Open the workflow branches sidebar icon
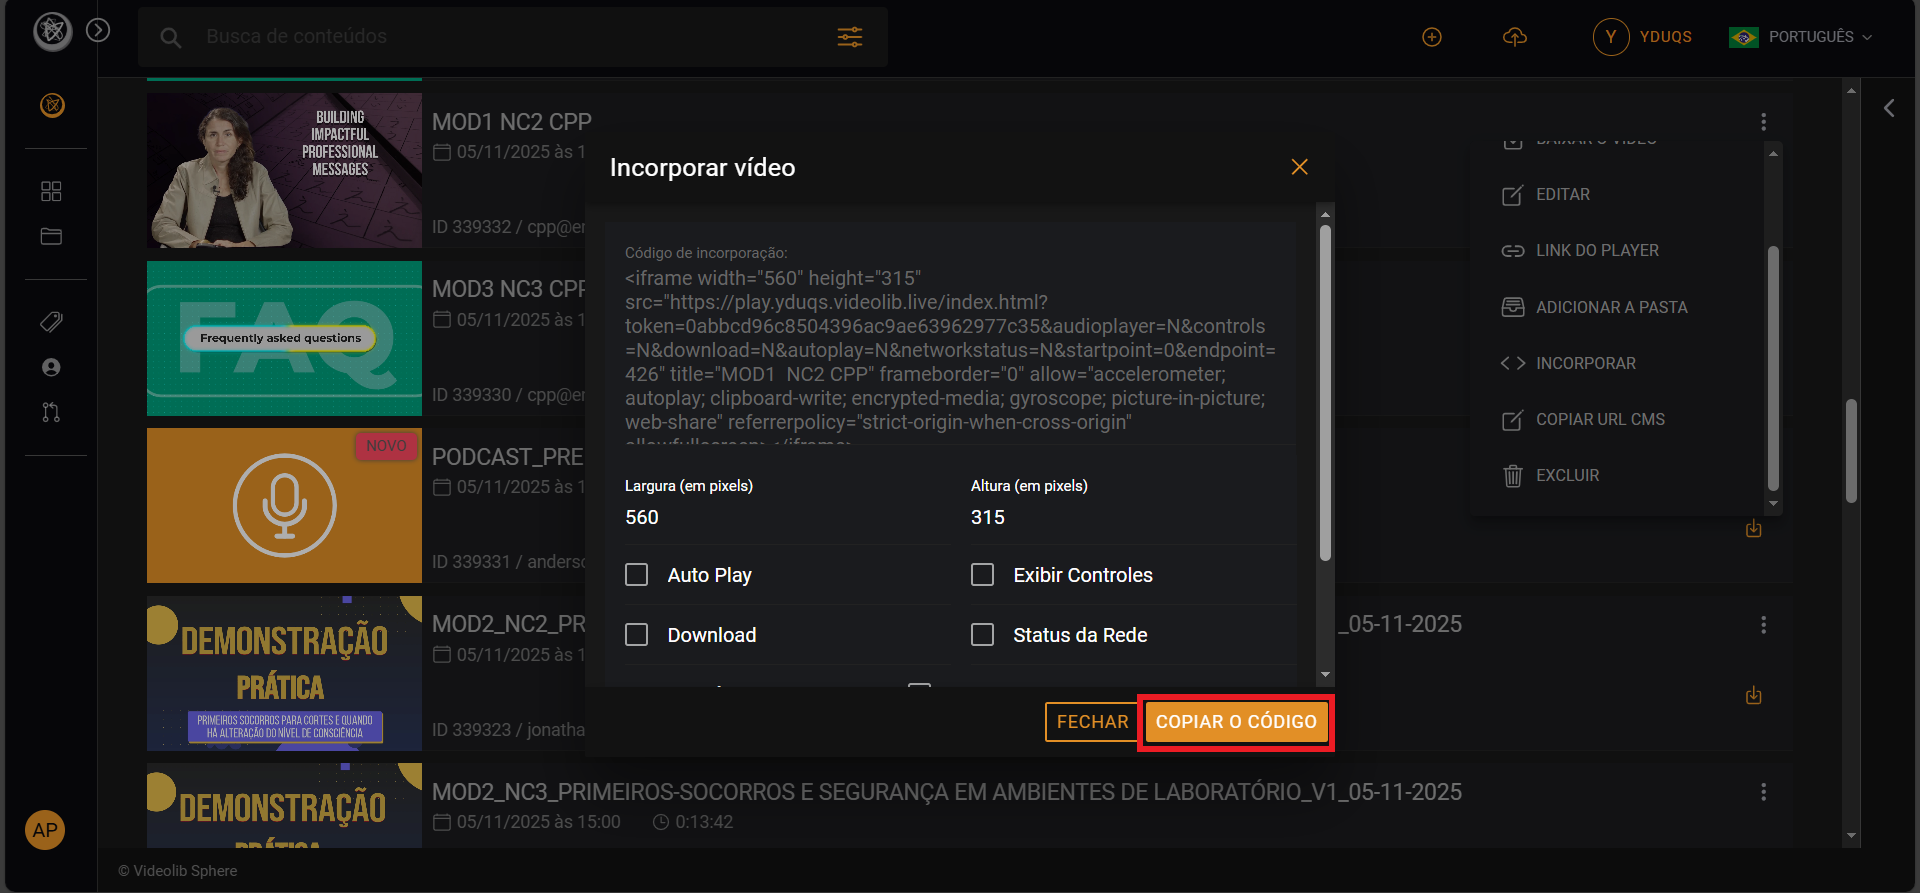This screenshot has width=1920, height=893. pos(51,412)
